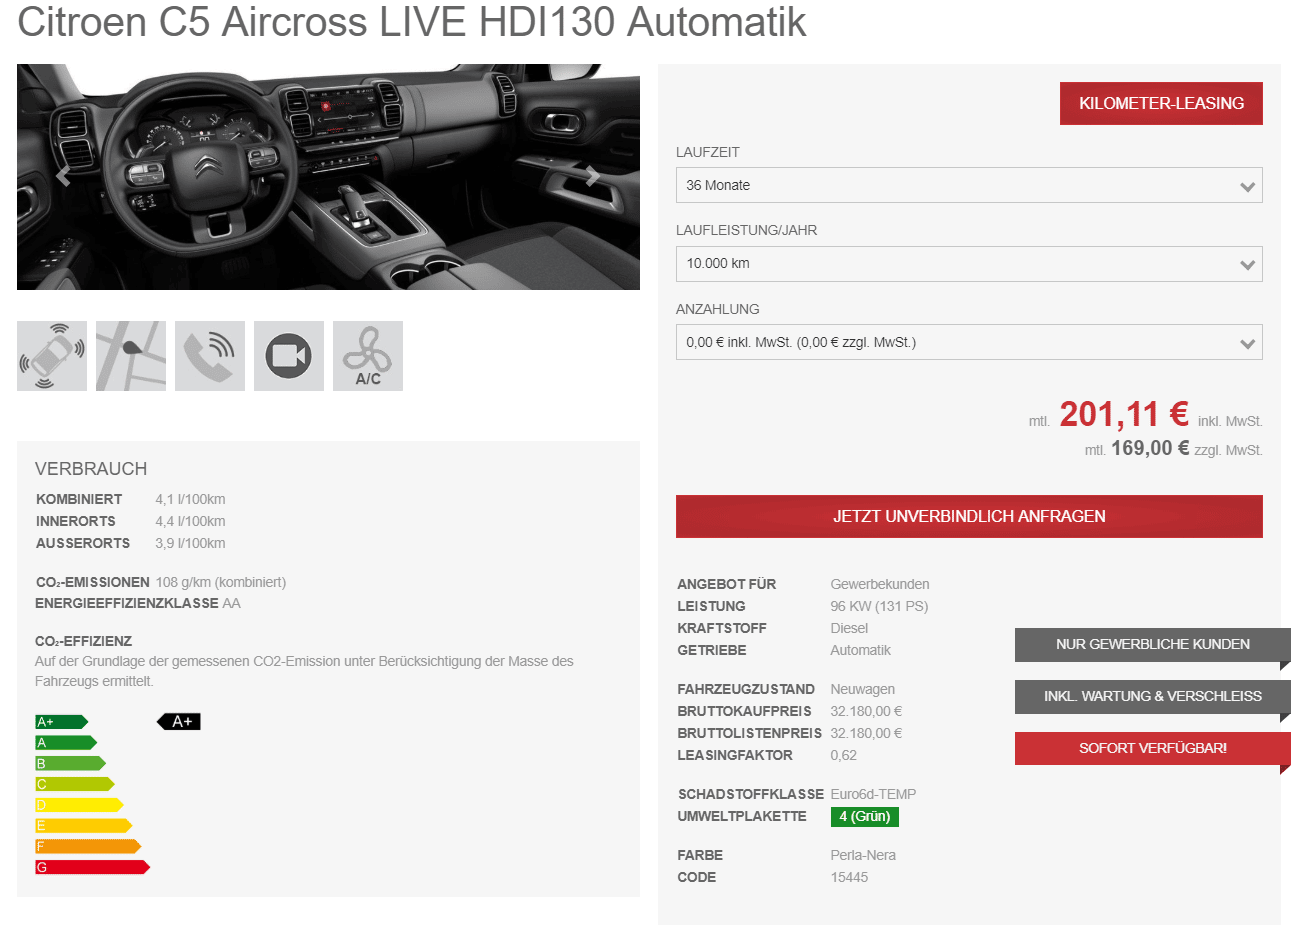The image size is (1315, 929).
Task: Click the light-green C efficiency class bar
Action: pos(75,784)
